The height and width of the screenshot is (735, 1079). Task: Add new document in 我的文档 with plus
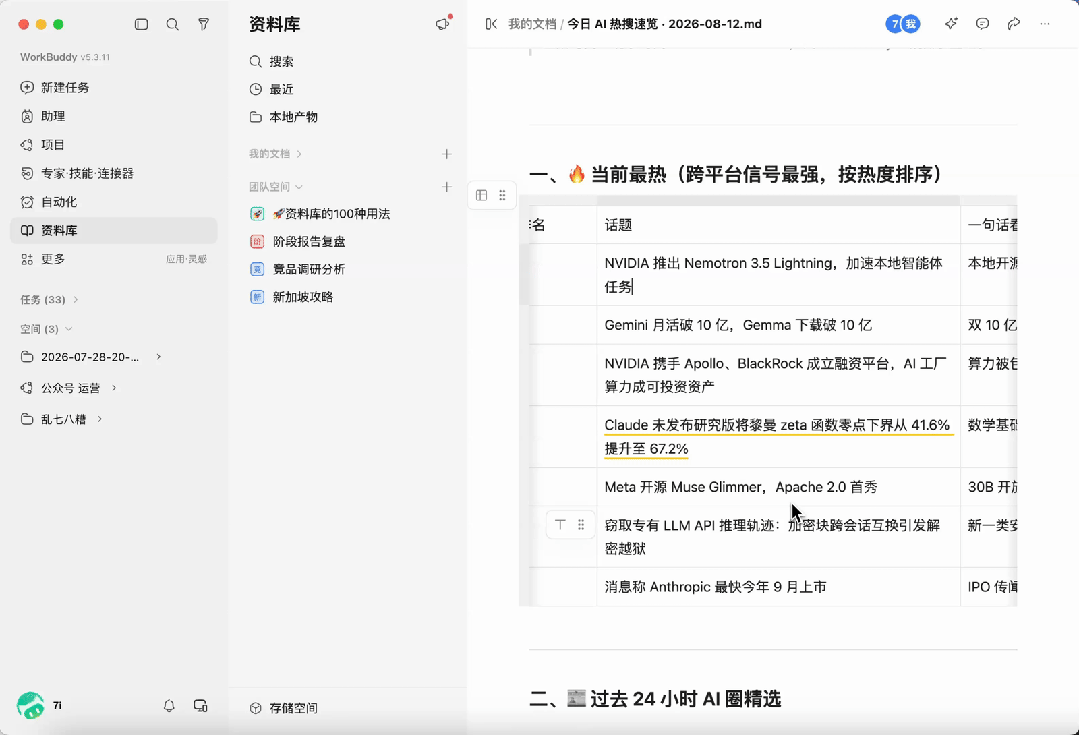click(x=447, y=154)
